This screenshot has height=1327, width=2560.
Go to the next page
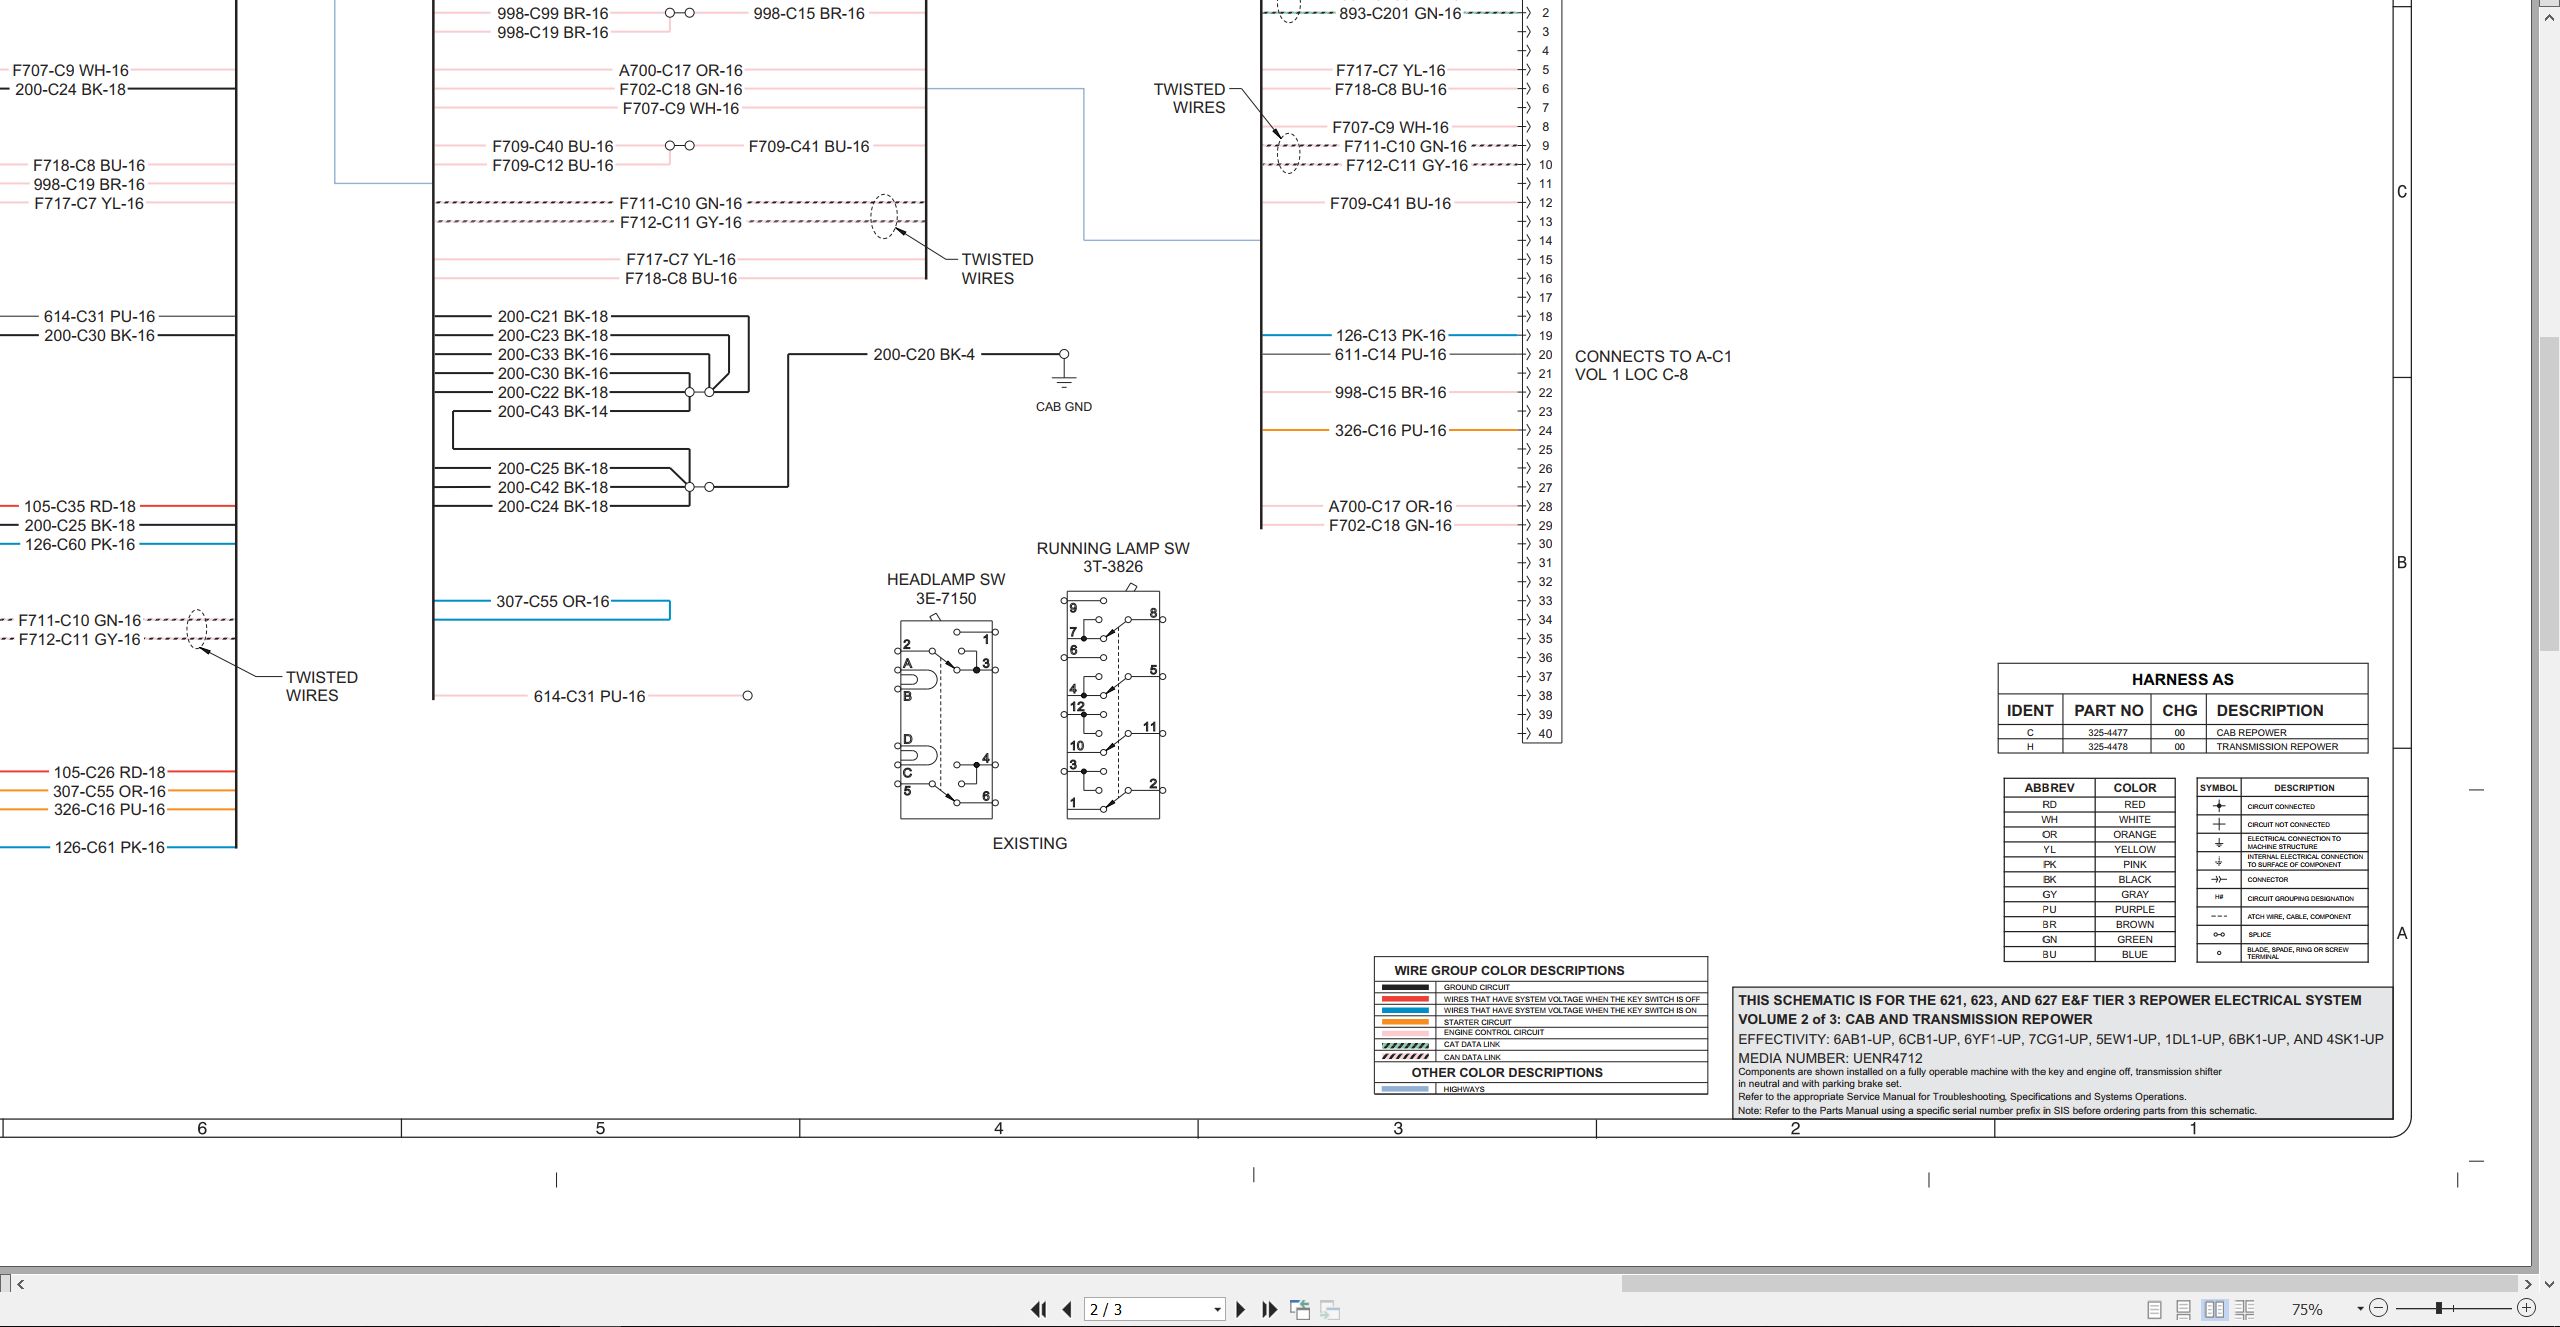(1240, 1309)
